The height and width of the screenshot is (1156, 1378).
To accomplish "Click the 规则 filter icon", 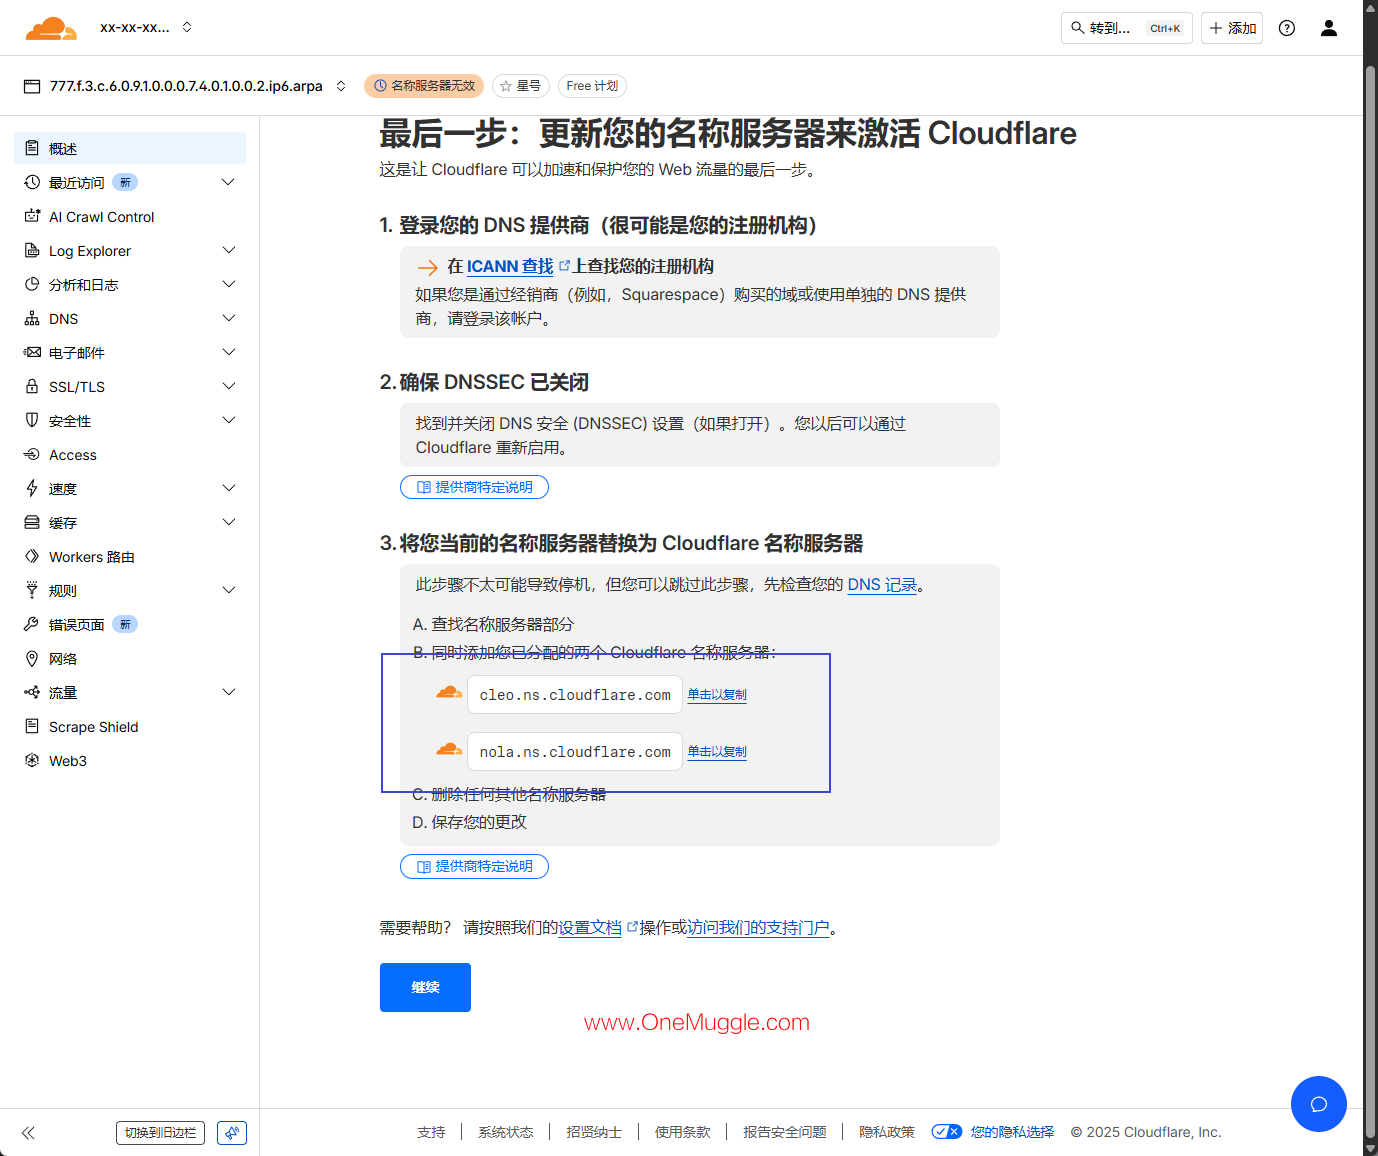I will (x=32, y=590).
